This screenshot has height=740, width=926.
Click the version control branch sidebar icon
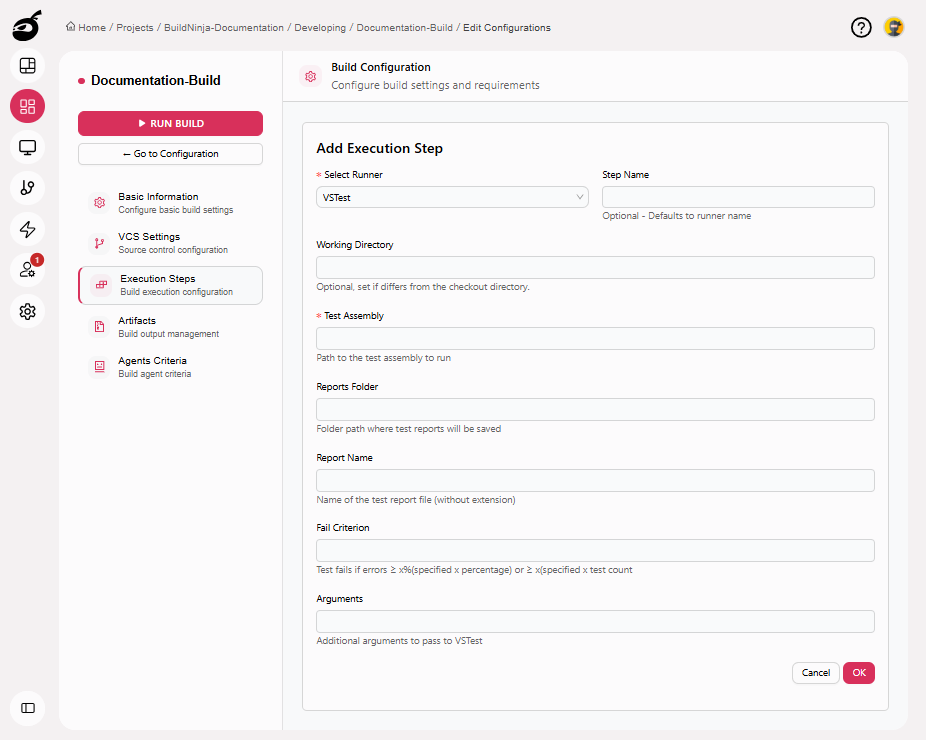pyautogui.click(x=28, y=188)
